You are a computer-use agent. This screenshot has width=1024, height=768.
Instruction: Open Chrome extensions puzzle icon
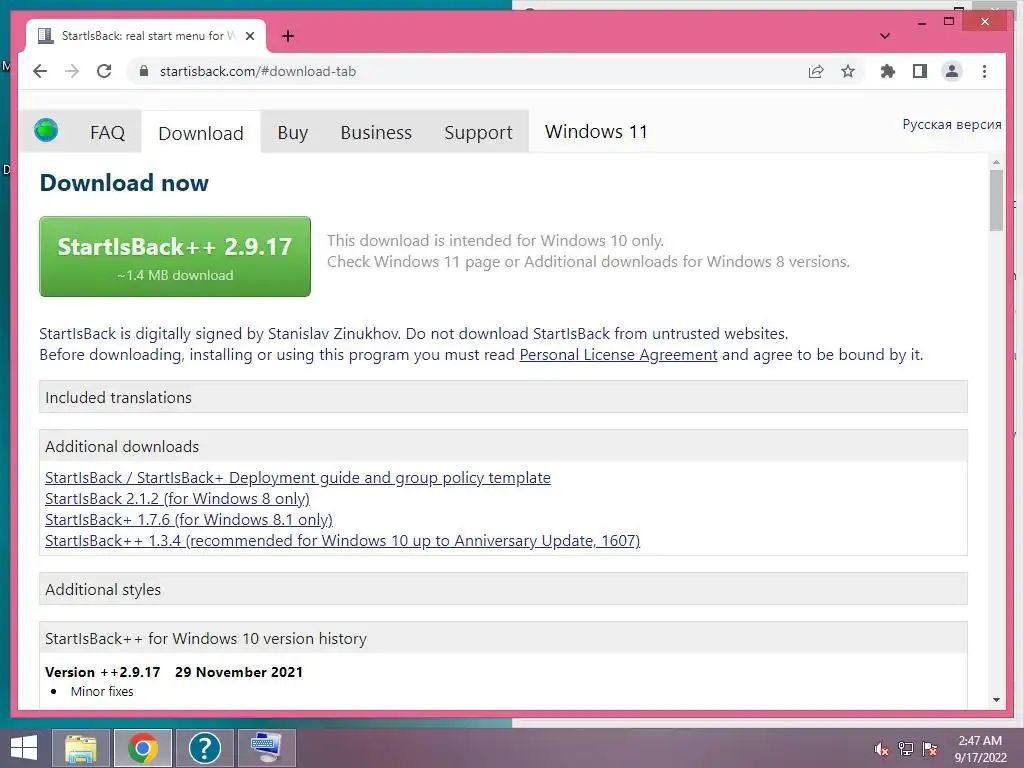click(888, 71)
